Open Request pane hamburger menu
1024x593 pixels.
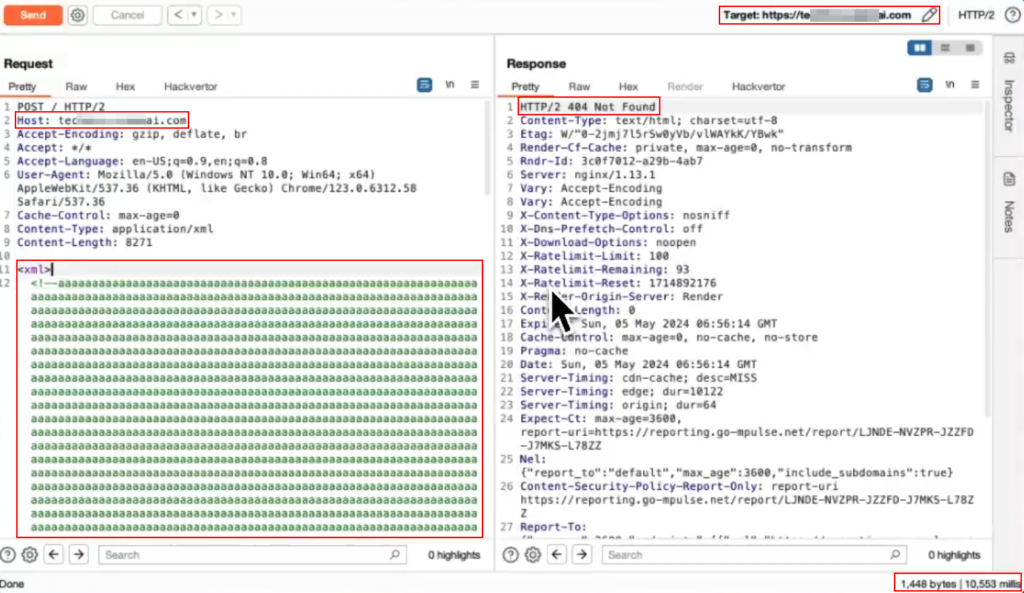[475, 85]
